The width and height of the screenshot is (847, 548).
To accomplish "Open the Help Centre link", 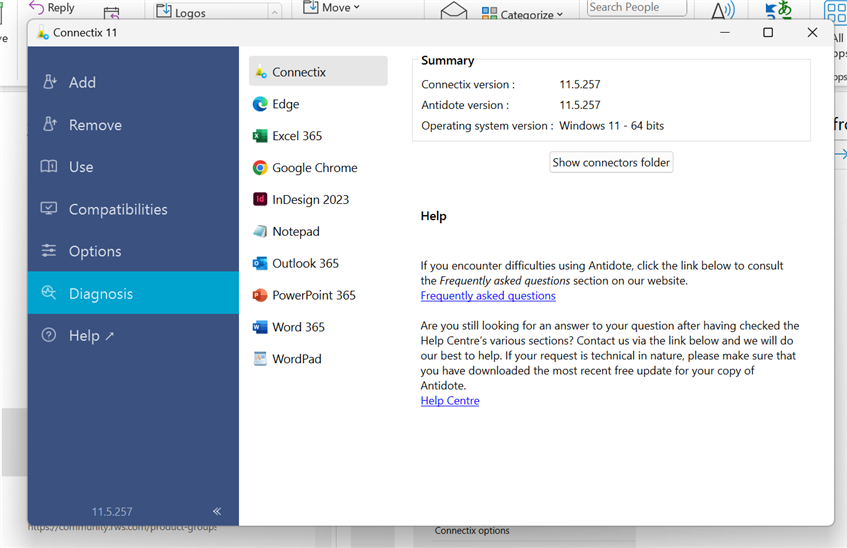I will (450, 400).
